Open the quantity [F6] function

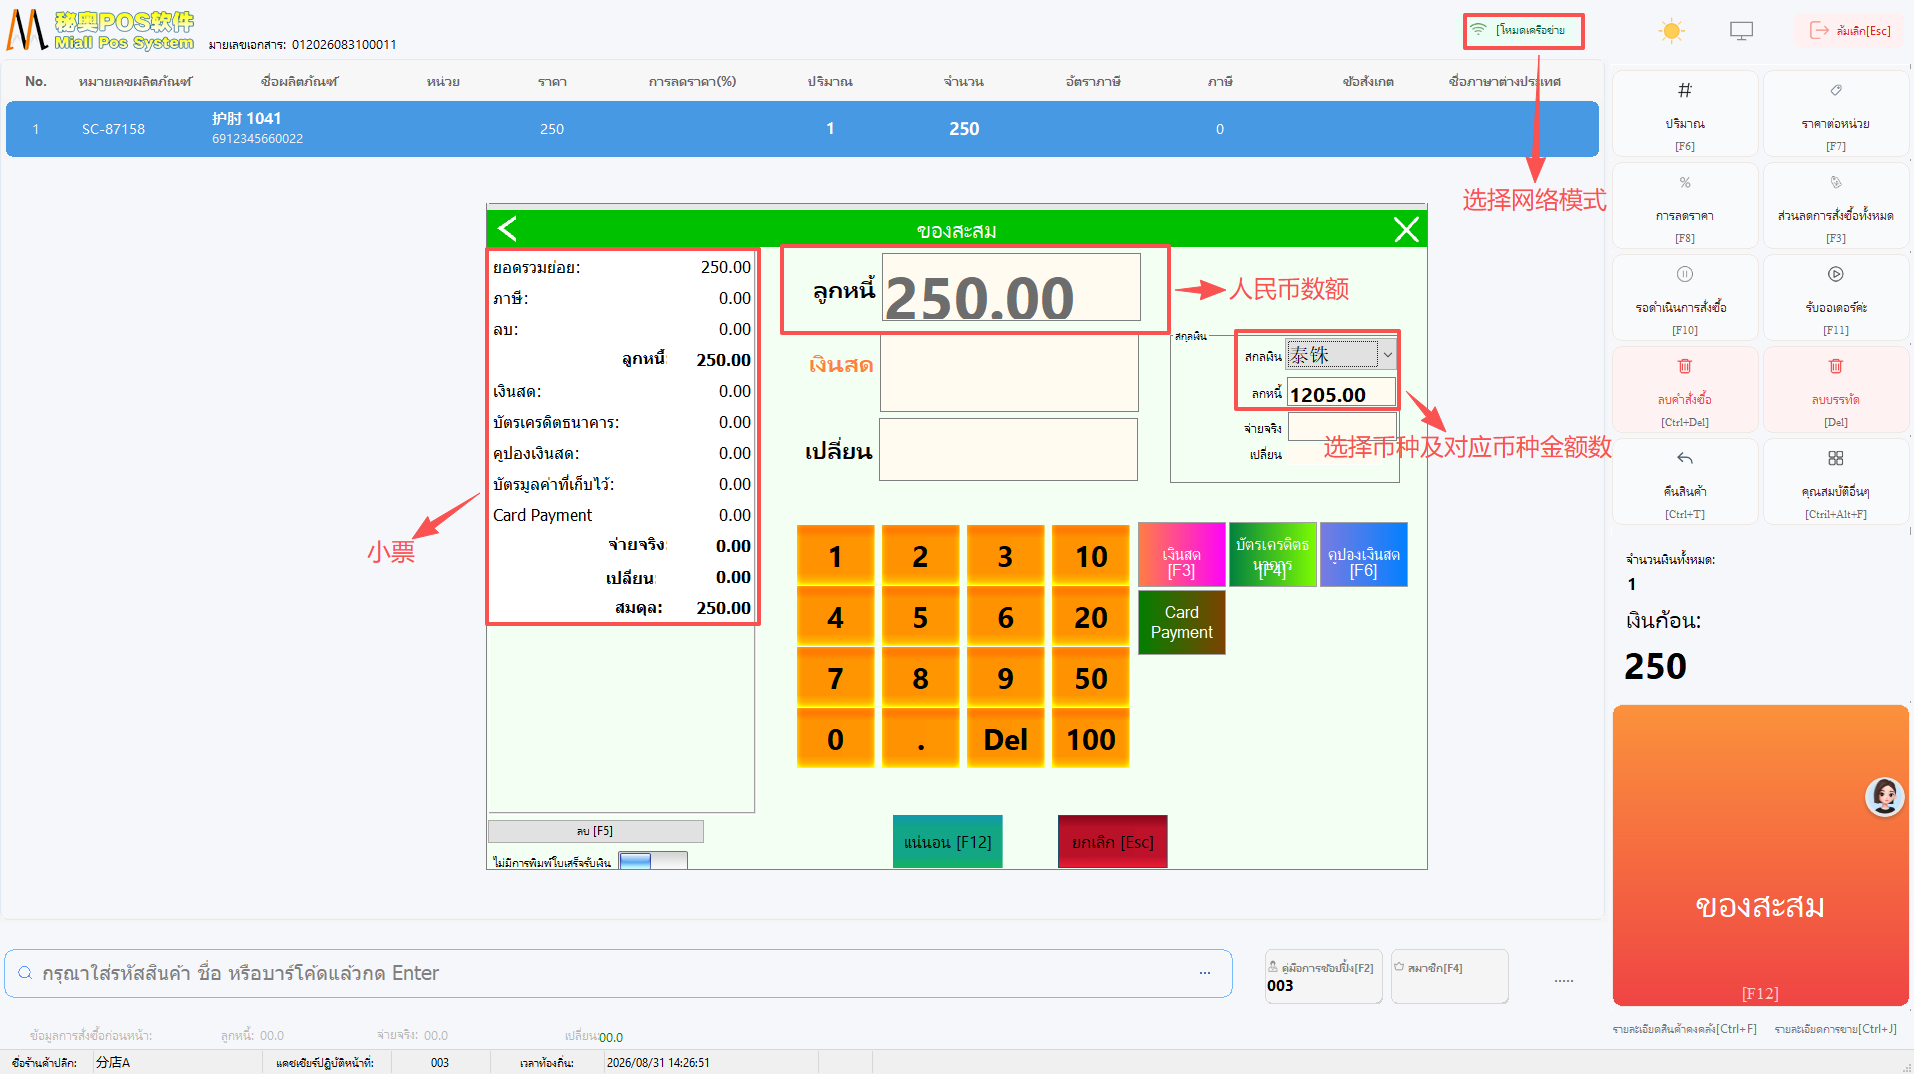(1685, 113)
